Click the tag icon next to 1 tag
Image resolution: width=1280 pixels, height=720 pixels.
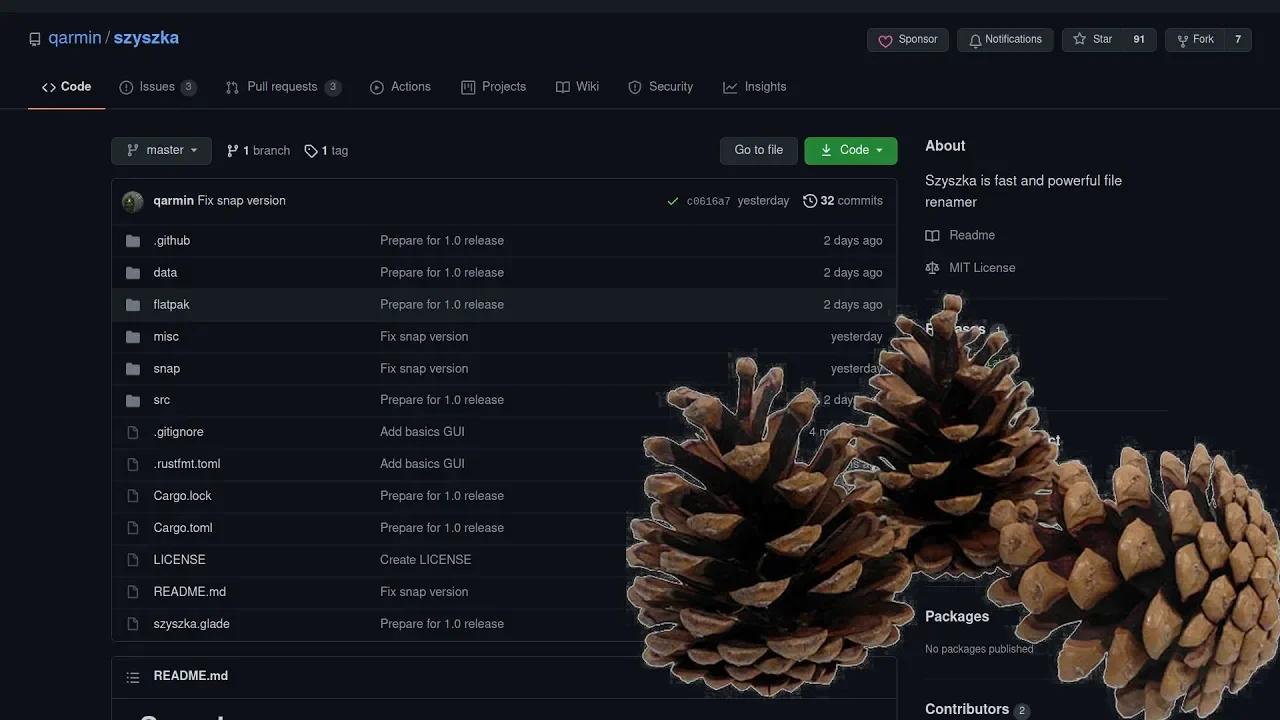(311, 151)
